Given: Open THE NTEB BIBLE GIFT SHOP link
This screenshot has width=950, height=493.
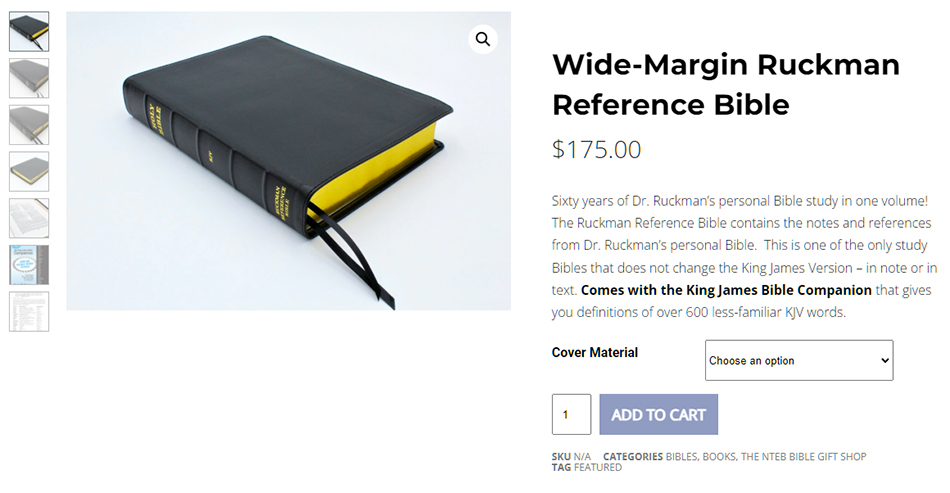Looking at the screenshot, I should (x=803, y=457).
